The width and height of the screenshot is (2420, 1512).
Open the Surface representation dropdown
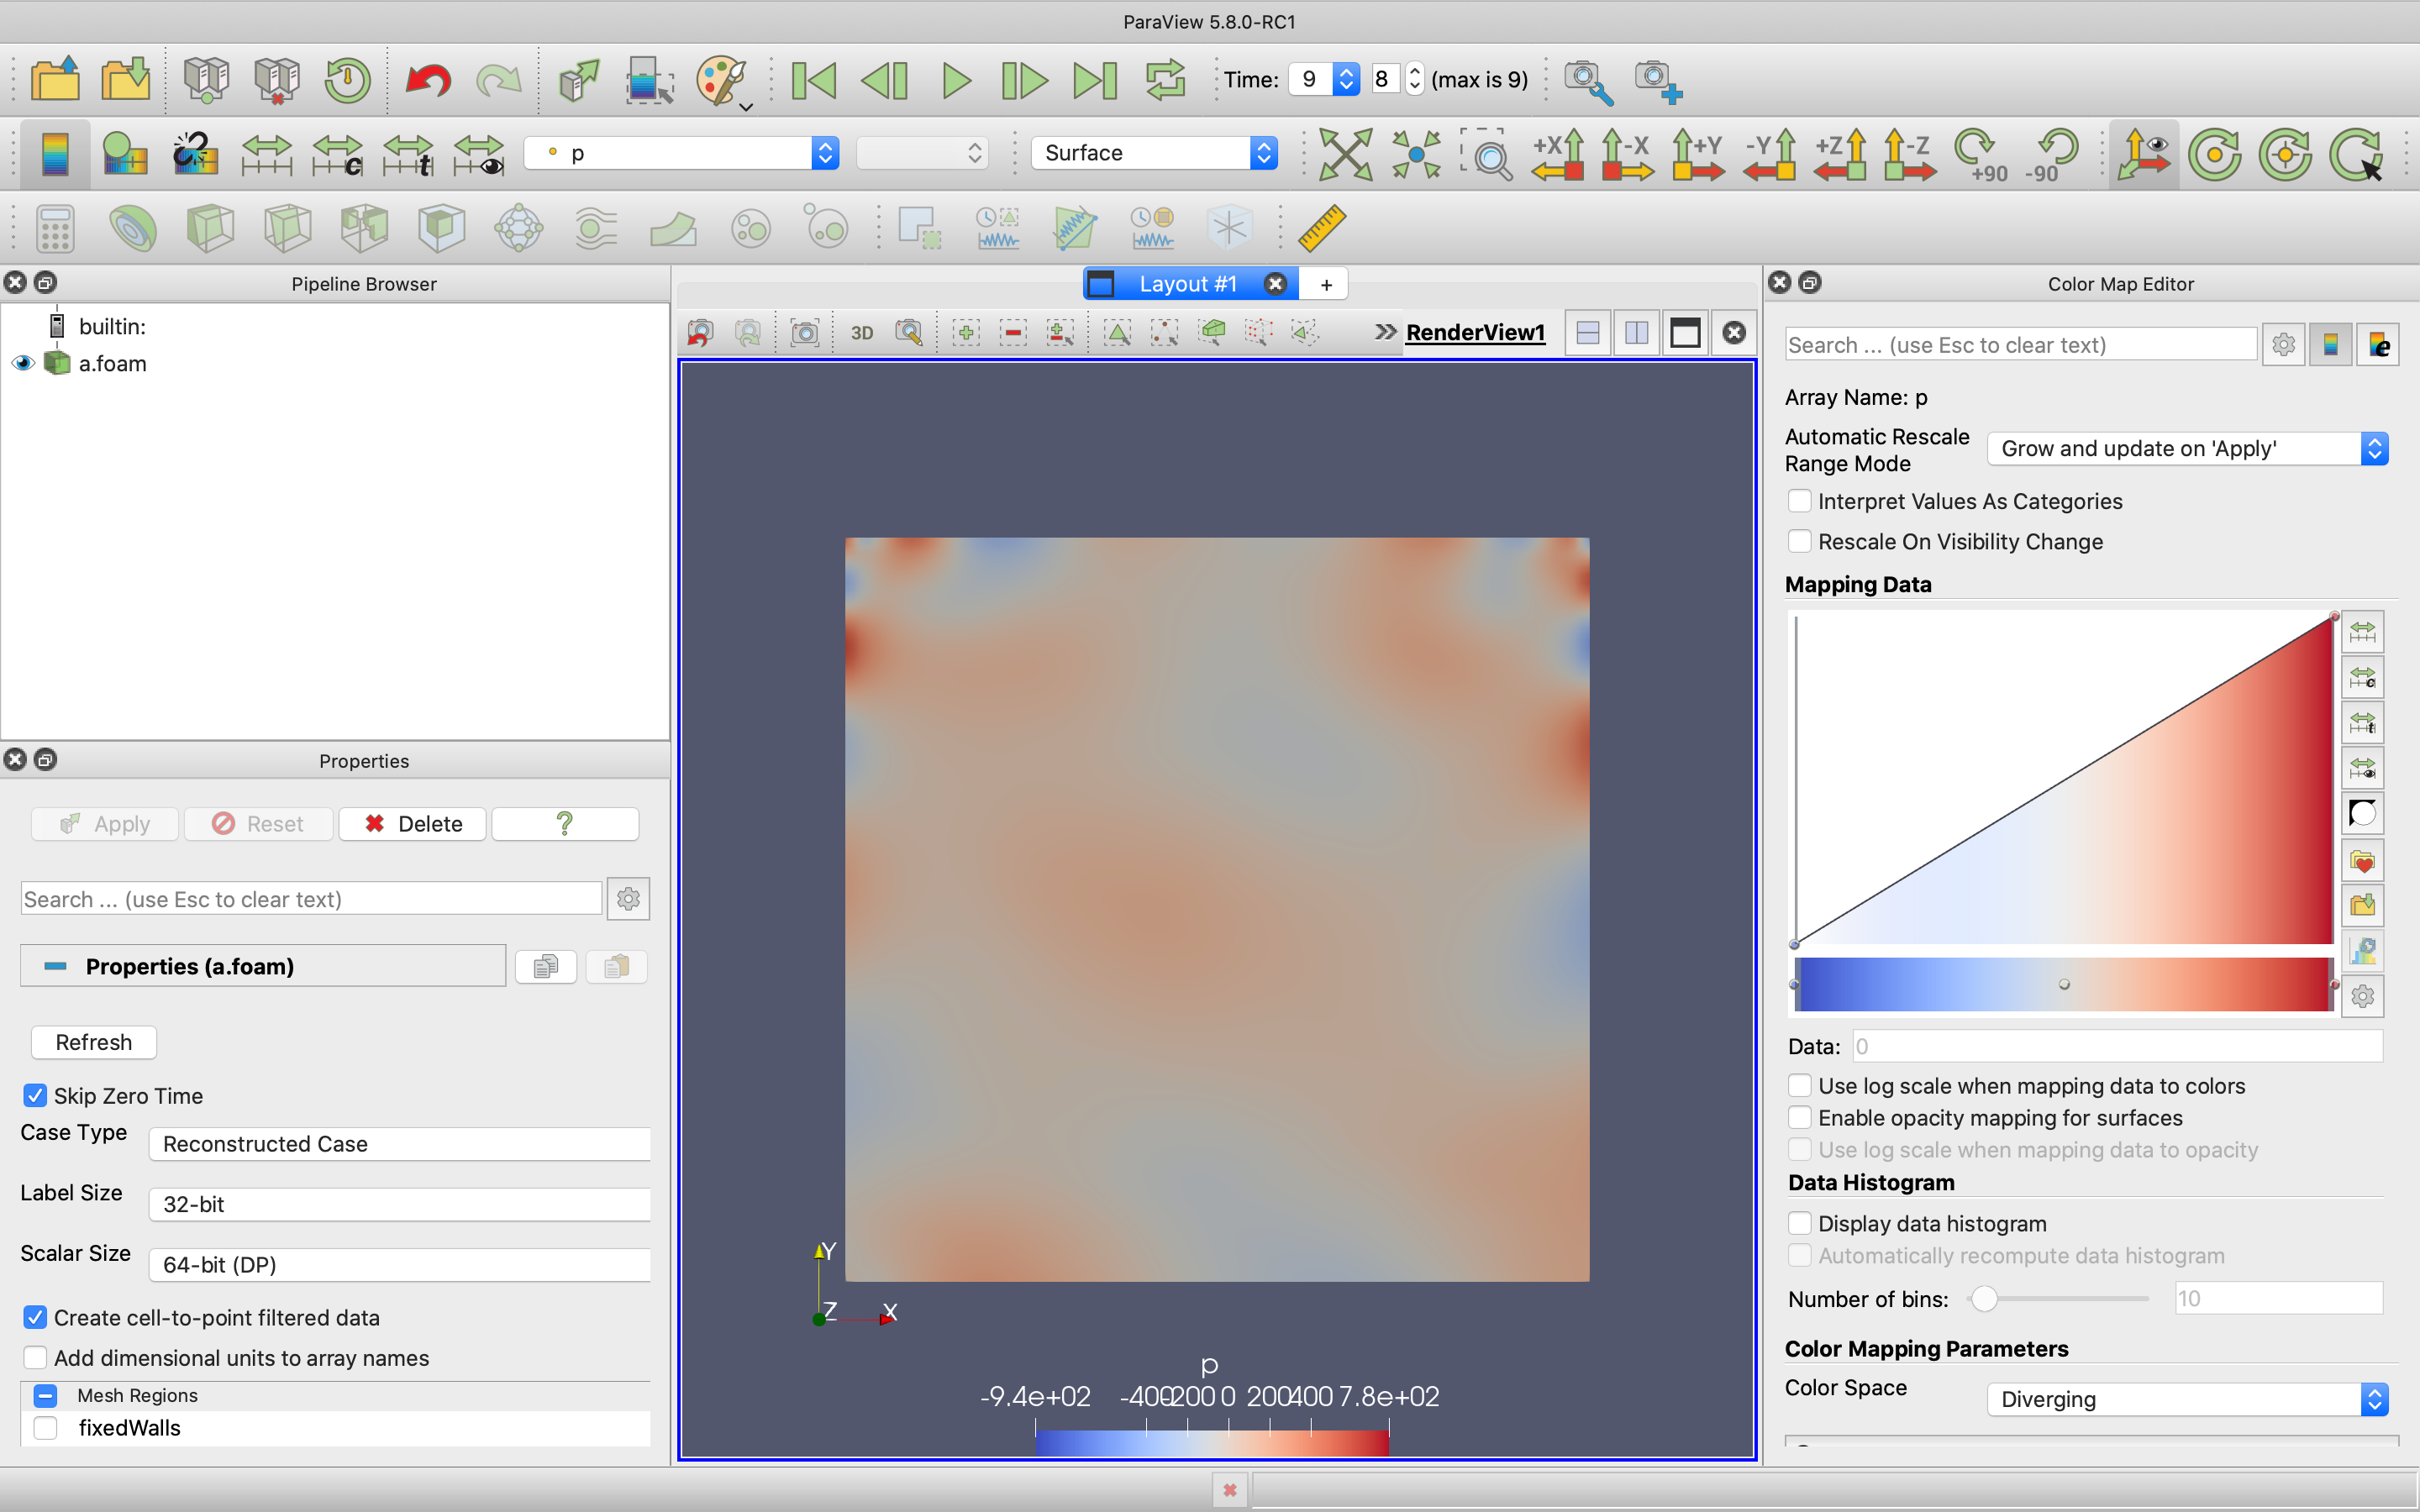pyautogui.click(x=1154, y=153)
